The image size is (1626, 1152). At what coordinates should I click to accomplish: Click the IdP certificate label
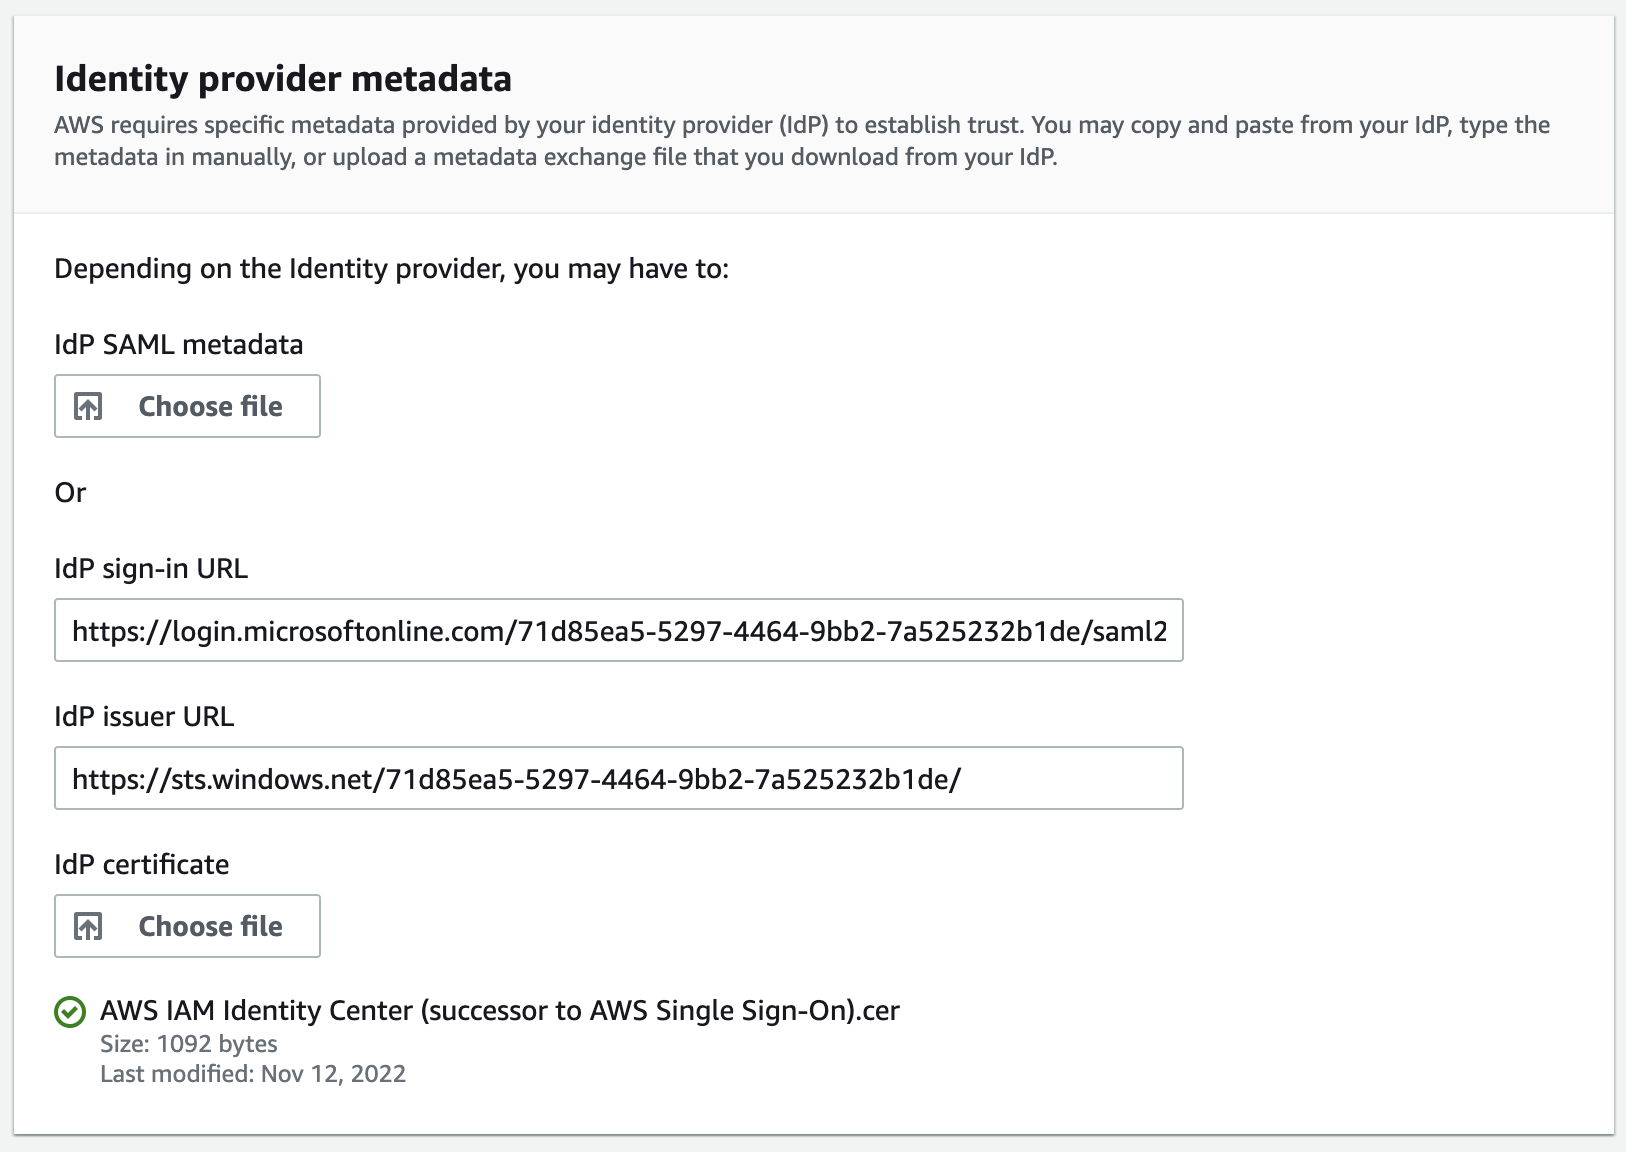[142, 864]
